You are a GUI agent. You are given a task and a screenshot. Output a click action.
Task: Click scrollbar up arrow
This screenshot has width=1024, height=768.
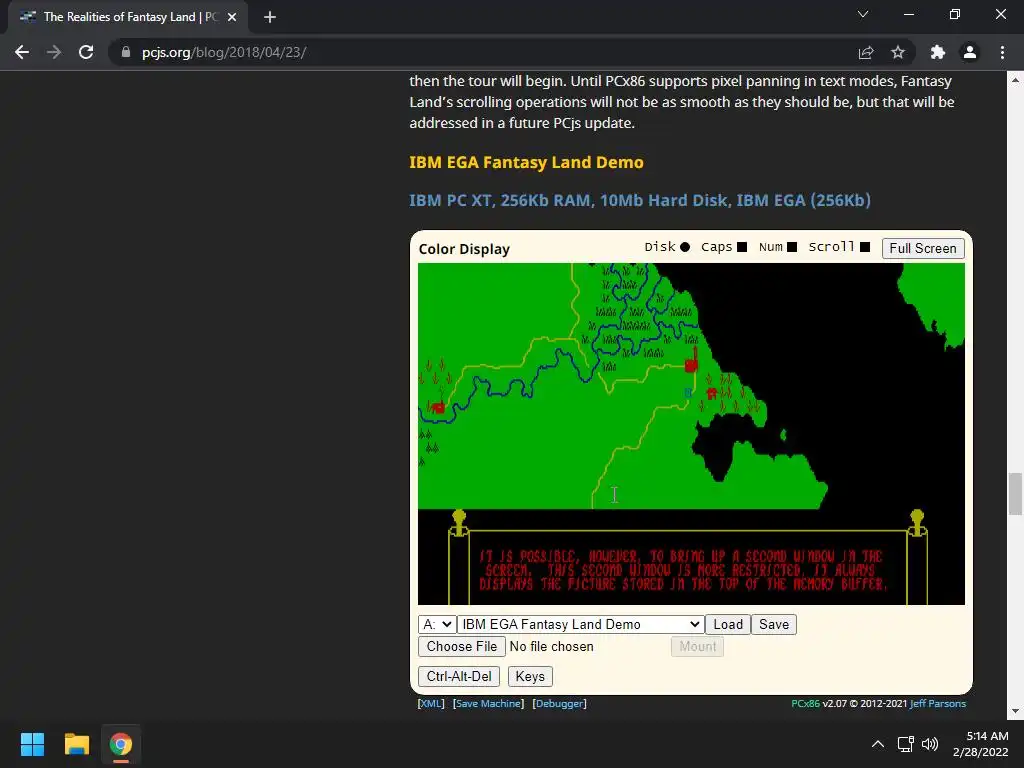click(x=1015, y=80)
